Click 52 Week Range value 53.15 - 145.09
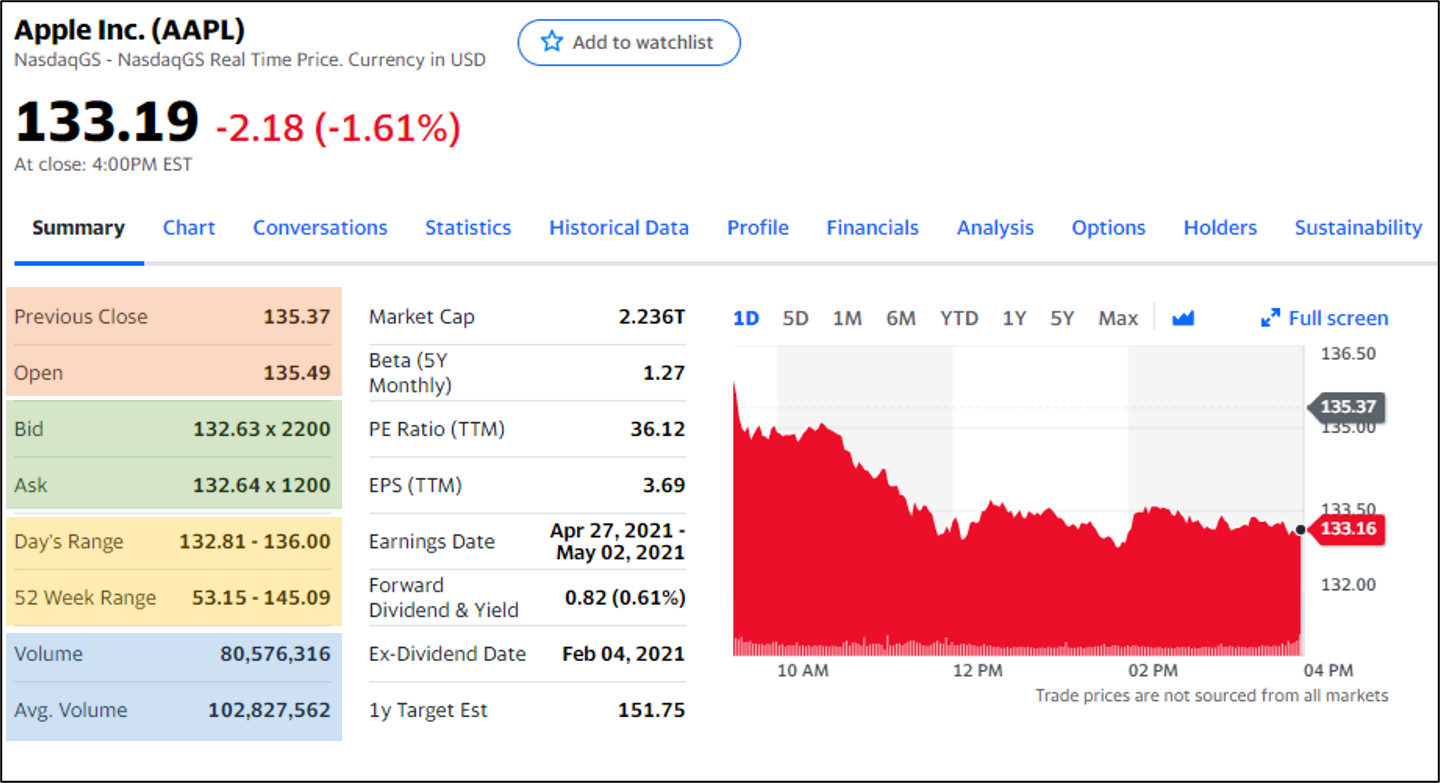The image size is (1440, 783). tap(261, 598)
